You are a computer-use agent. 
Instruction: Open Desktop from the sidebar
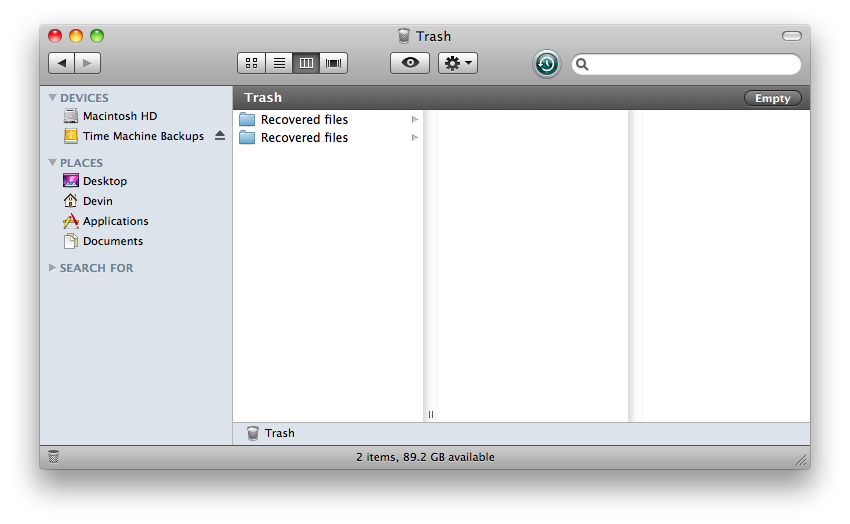tap(105, 181)
